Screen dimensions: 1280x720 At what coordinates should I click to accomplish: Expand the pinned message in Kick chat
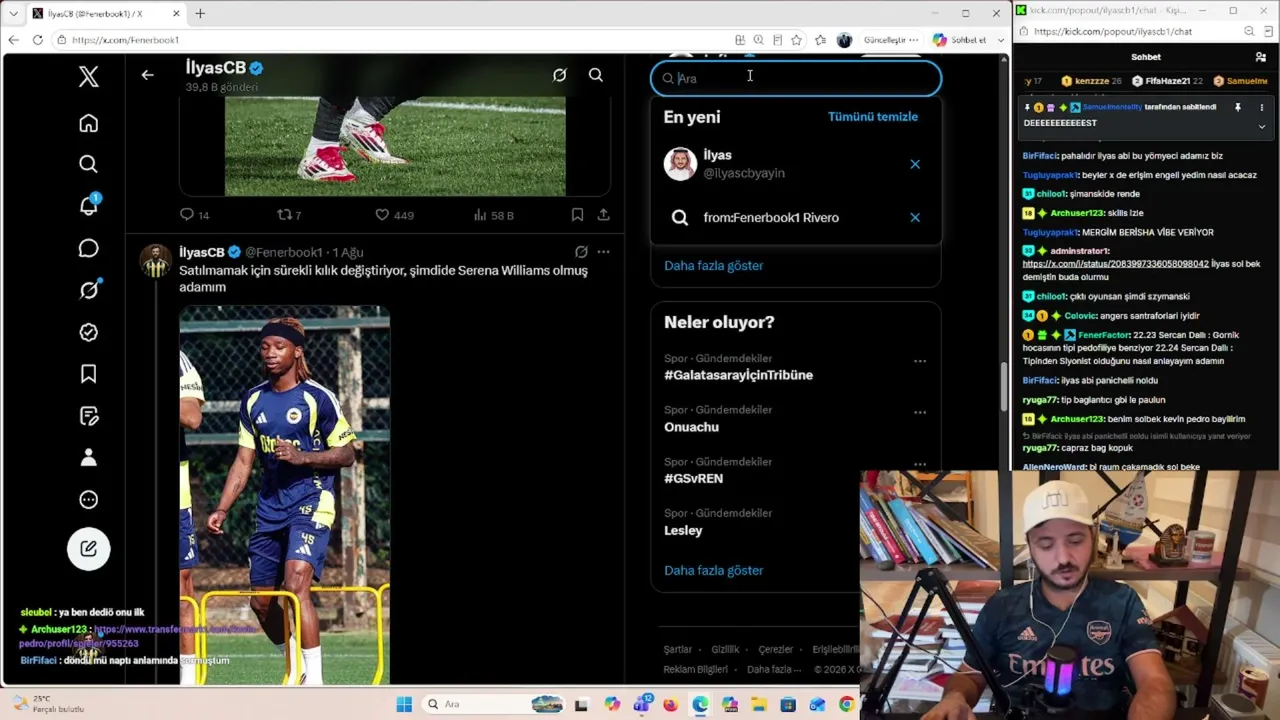pyautogui.click(x=1261, y=127)
